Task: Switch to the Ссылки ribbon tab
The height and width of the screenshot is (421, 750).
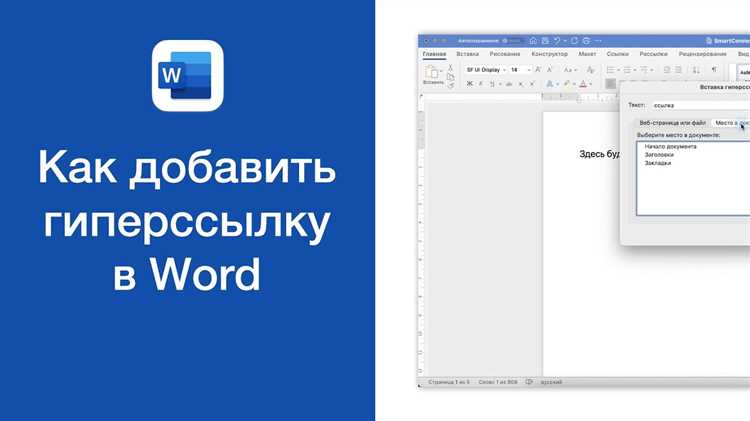Action: [618, 54]
